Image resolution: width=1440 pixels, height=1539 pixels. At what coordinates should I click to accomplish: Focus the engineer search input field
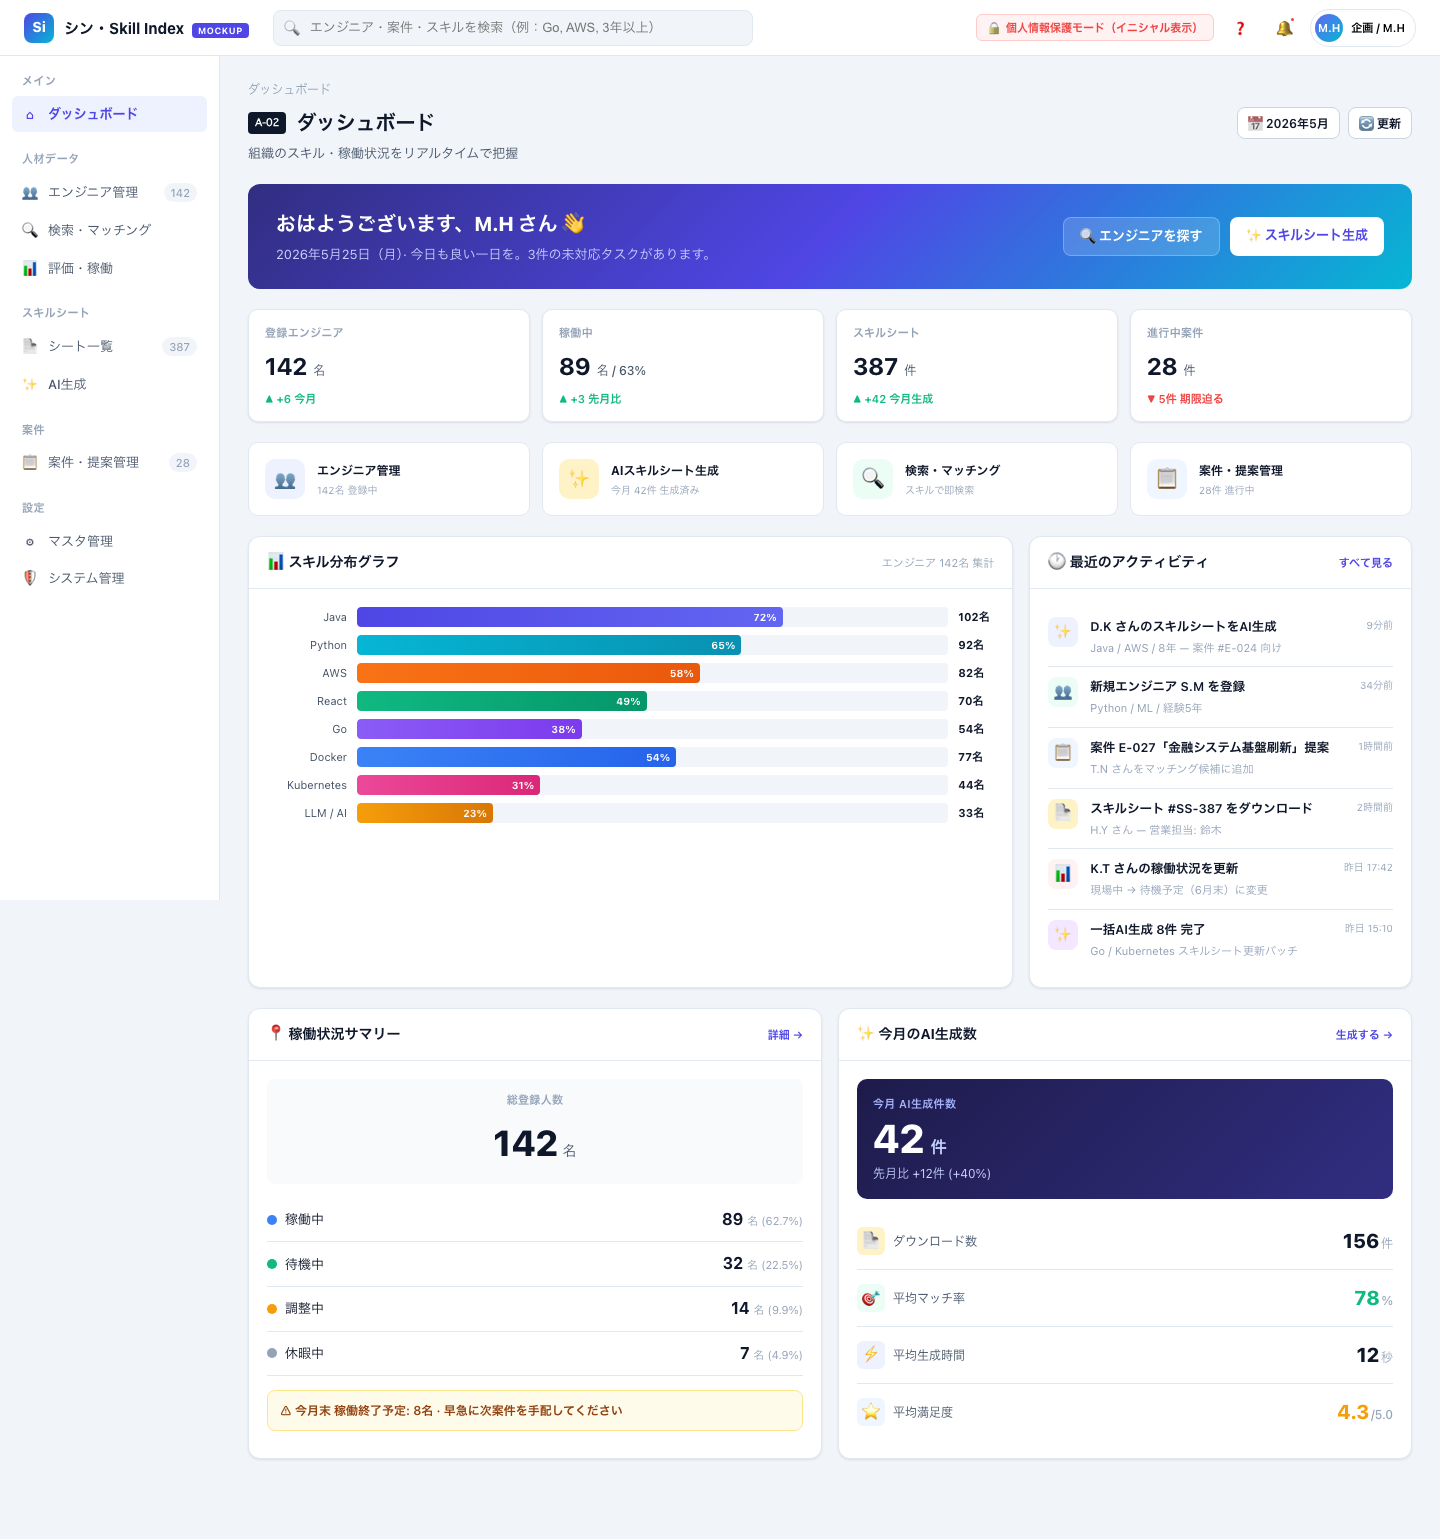[x=513, y=28]
